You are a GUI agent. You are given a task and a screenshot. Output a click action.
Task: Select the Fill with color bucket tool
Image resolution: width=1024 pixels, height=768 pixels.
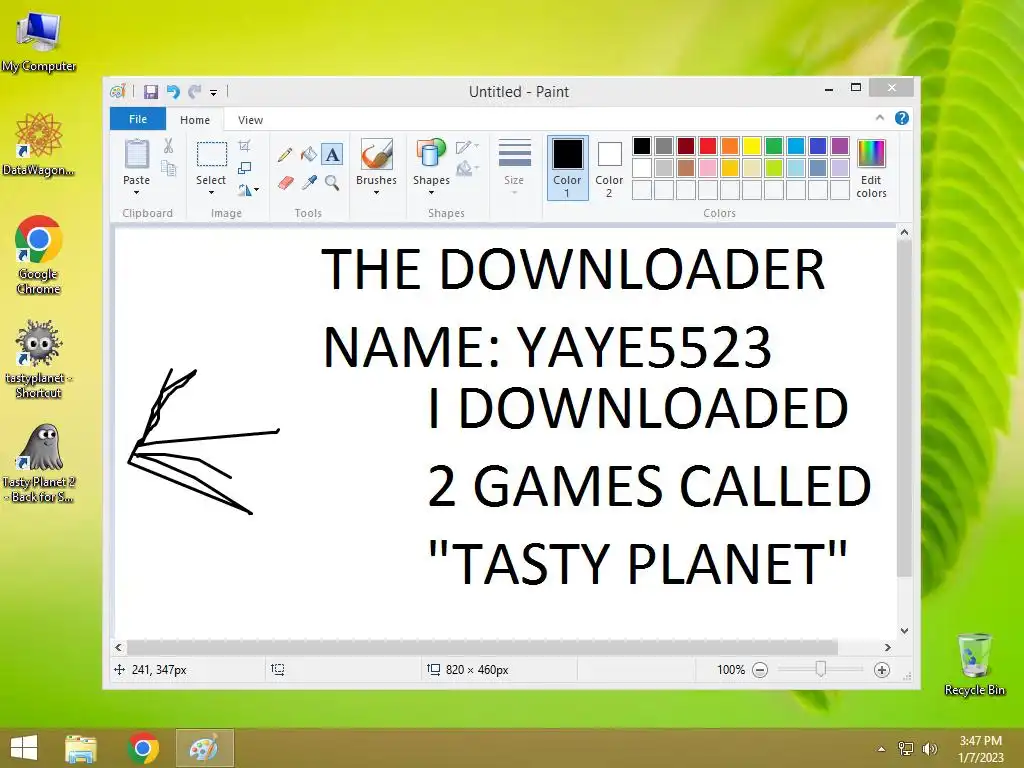(x=308, y=155)
